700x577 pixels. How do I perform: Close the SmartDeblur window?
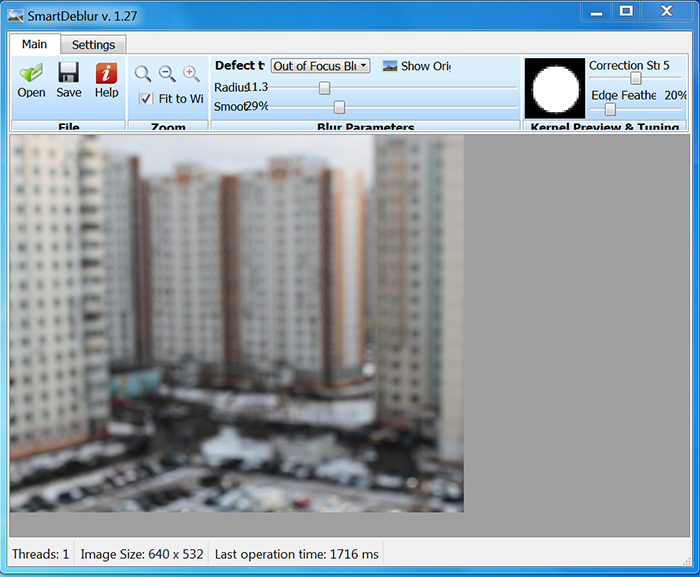point(667,11)
